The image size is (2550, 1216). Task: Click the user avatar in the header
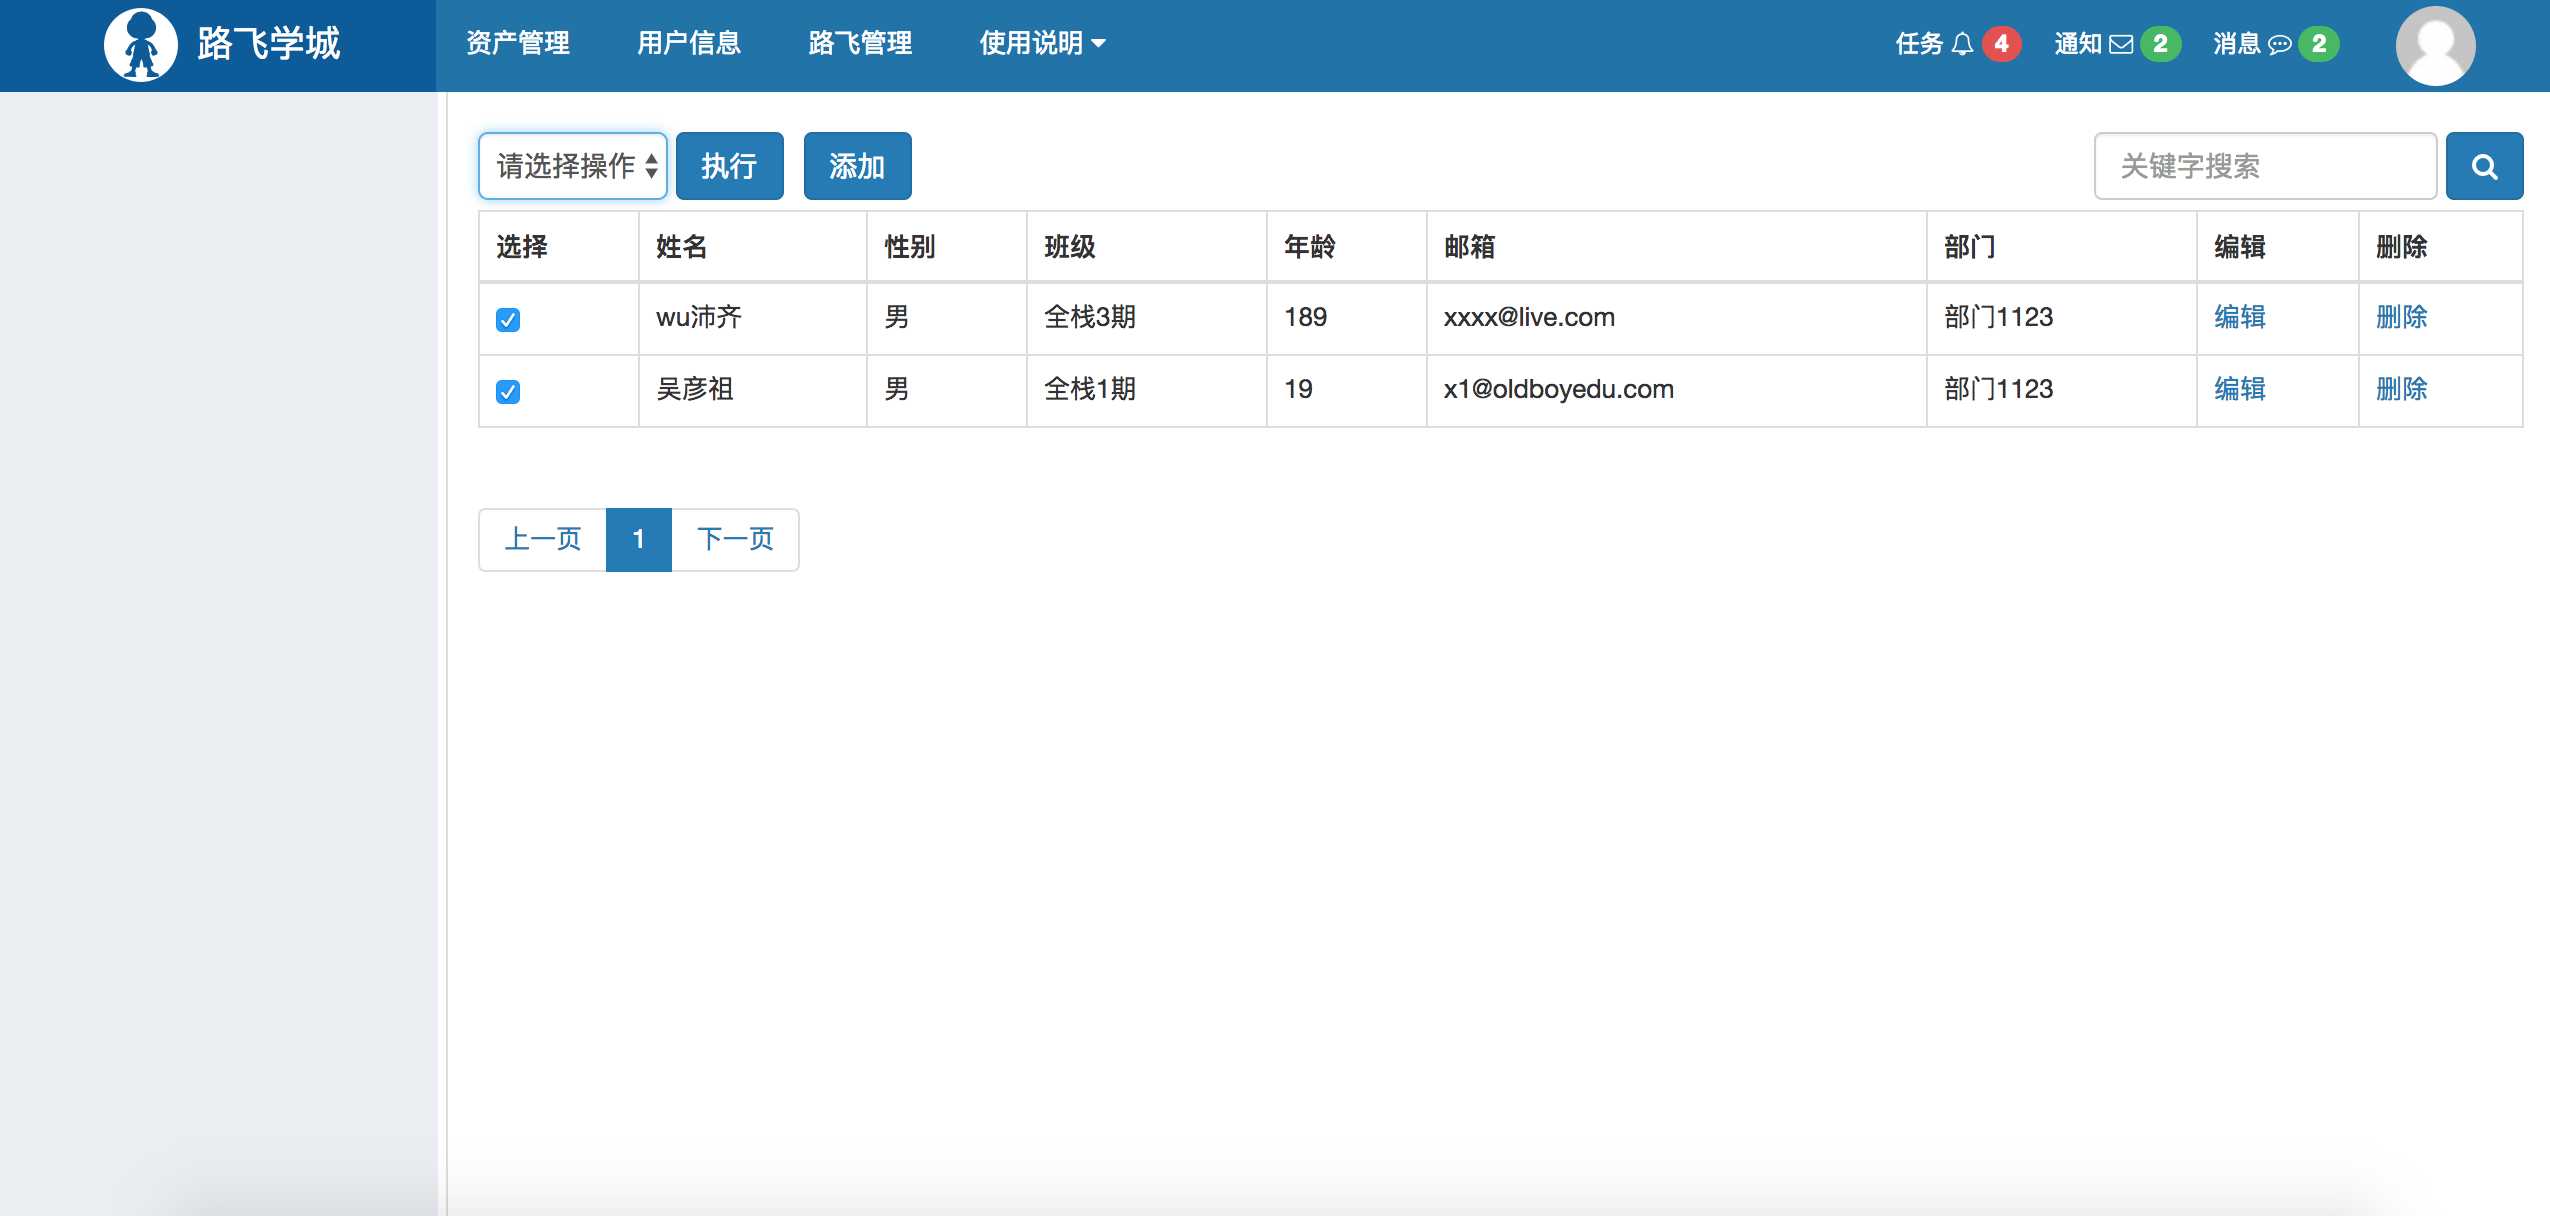(x=2435, y=46)
